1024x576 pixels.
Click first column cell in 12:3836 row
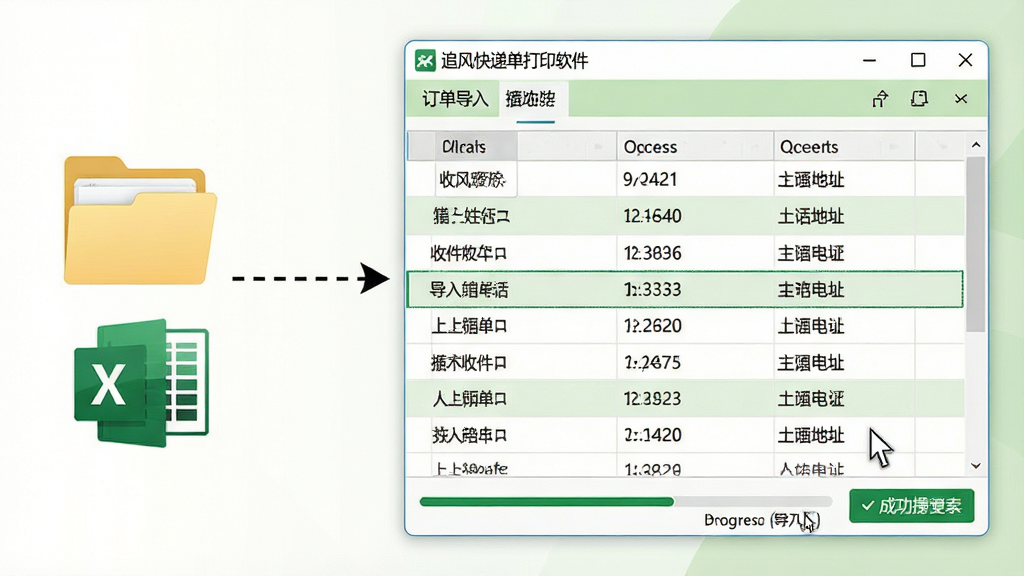[x=512, y=253]
